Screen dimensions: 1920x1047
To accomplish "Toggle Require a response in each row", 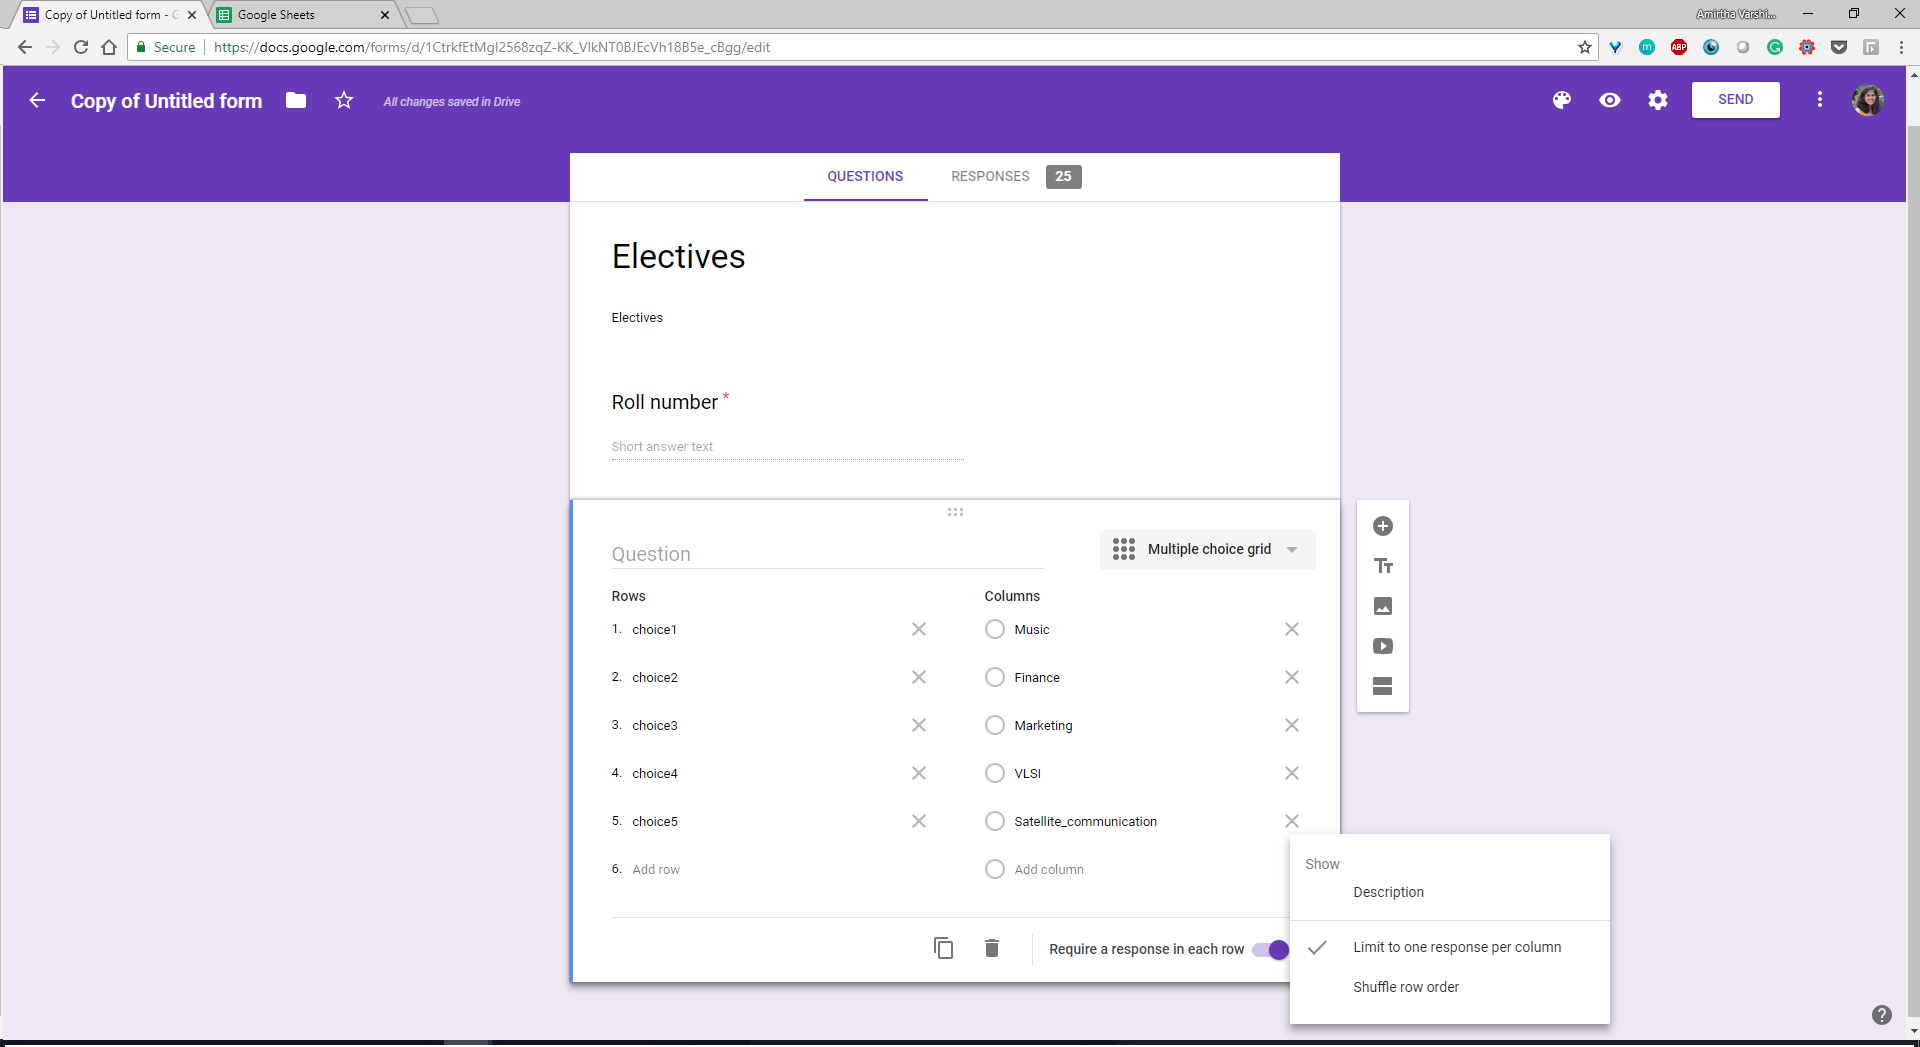I will tap(1271, 949).
